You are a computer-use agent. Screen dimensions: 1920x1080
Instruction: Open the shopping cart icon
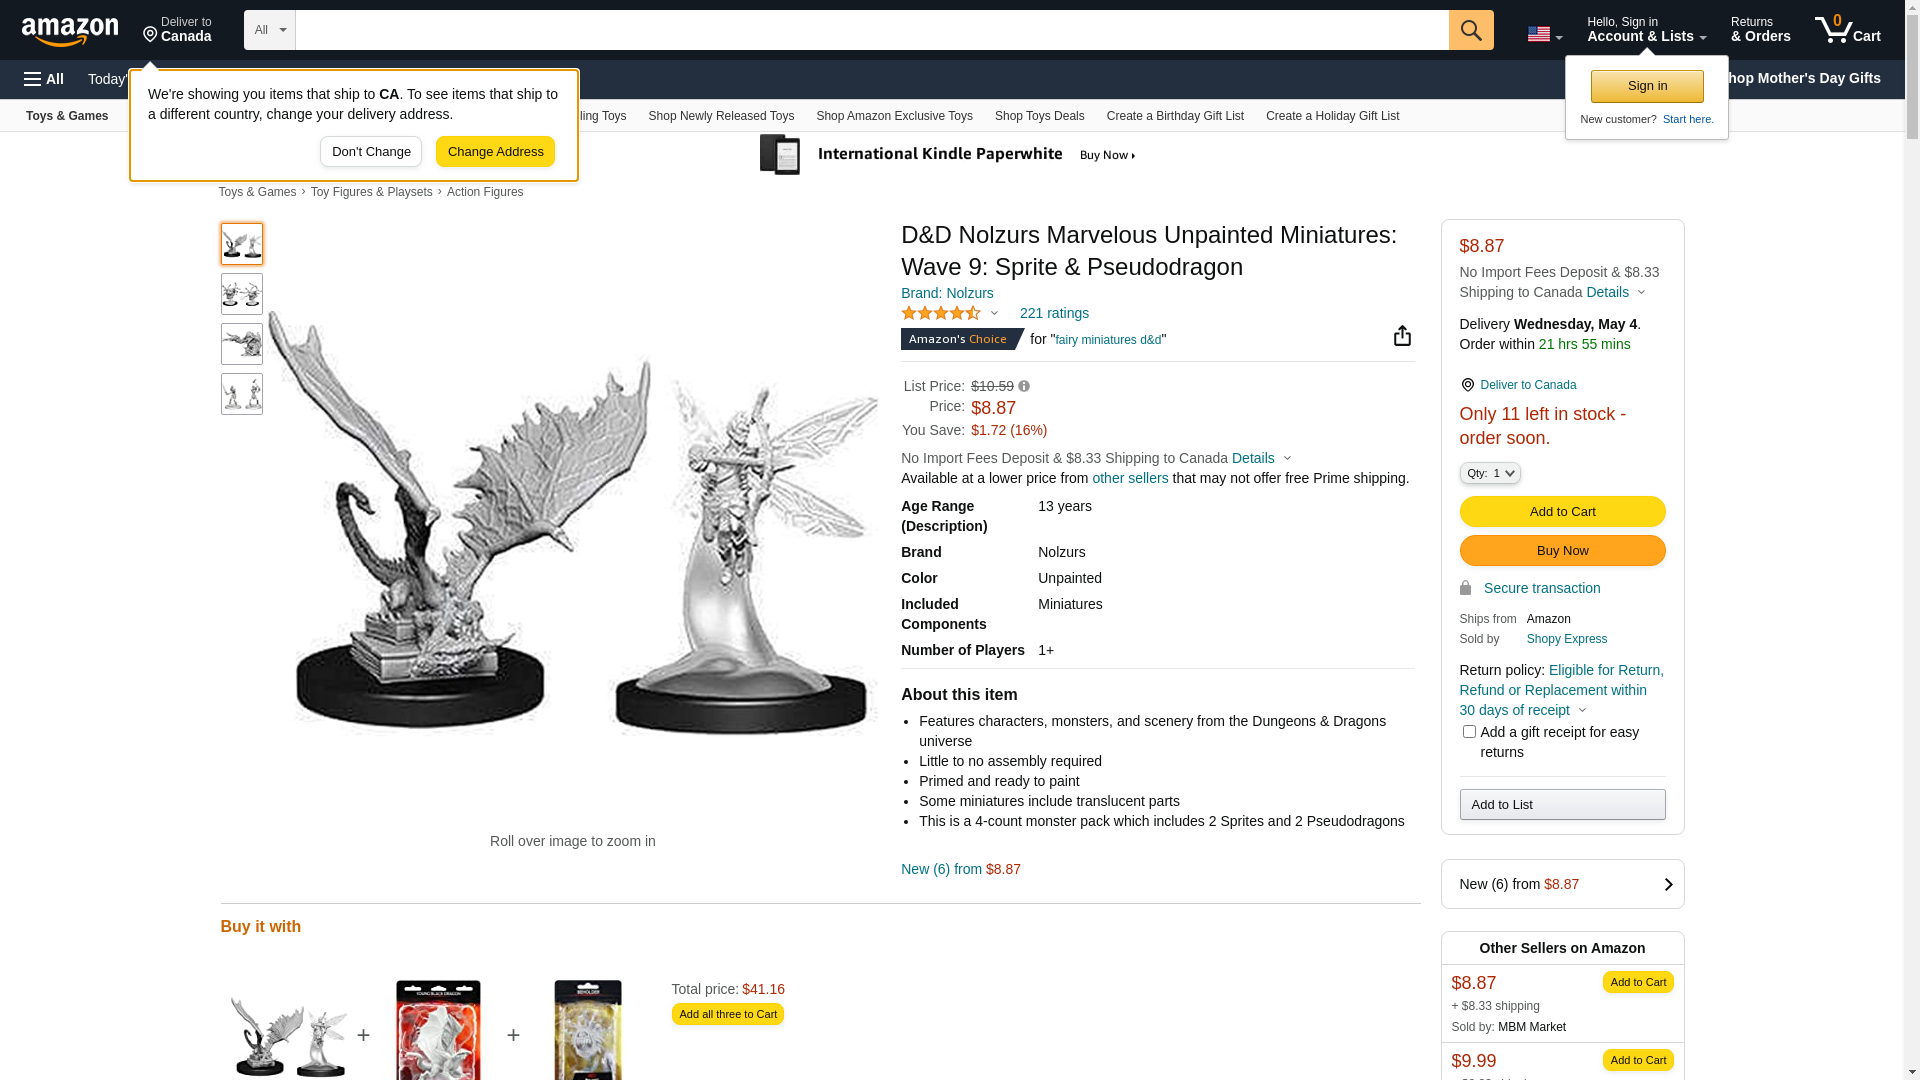click(x=1848, y=30)
